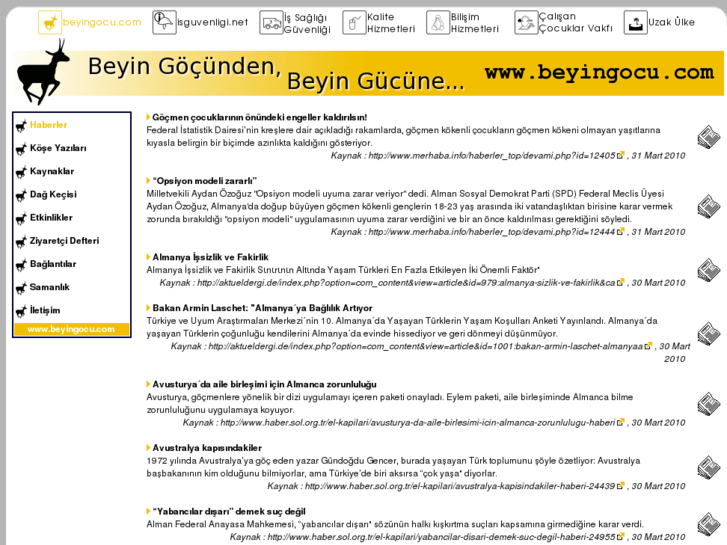Image resolution: width=727 pixels, height=545 pixels.
Task: Click newspaper icon beside Yabancılar dışarı article
Action: coord(708,526)
